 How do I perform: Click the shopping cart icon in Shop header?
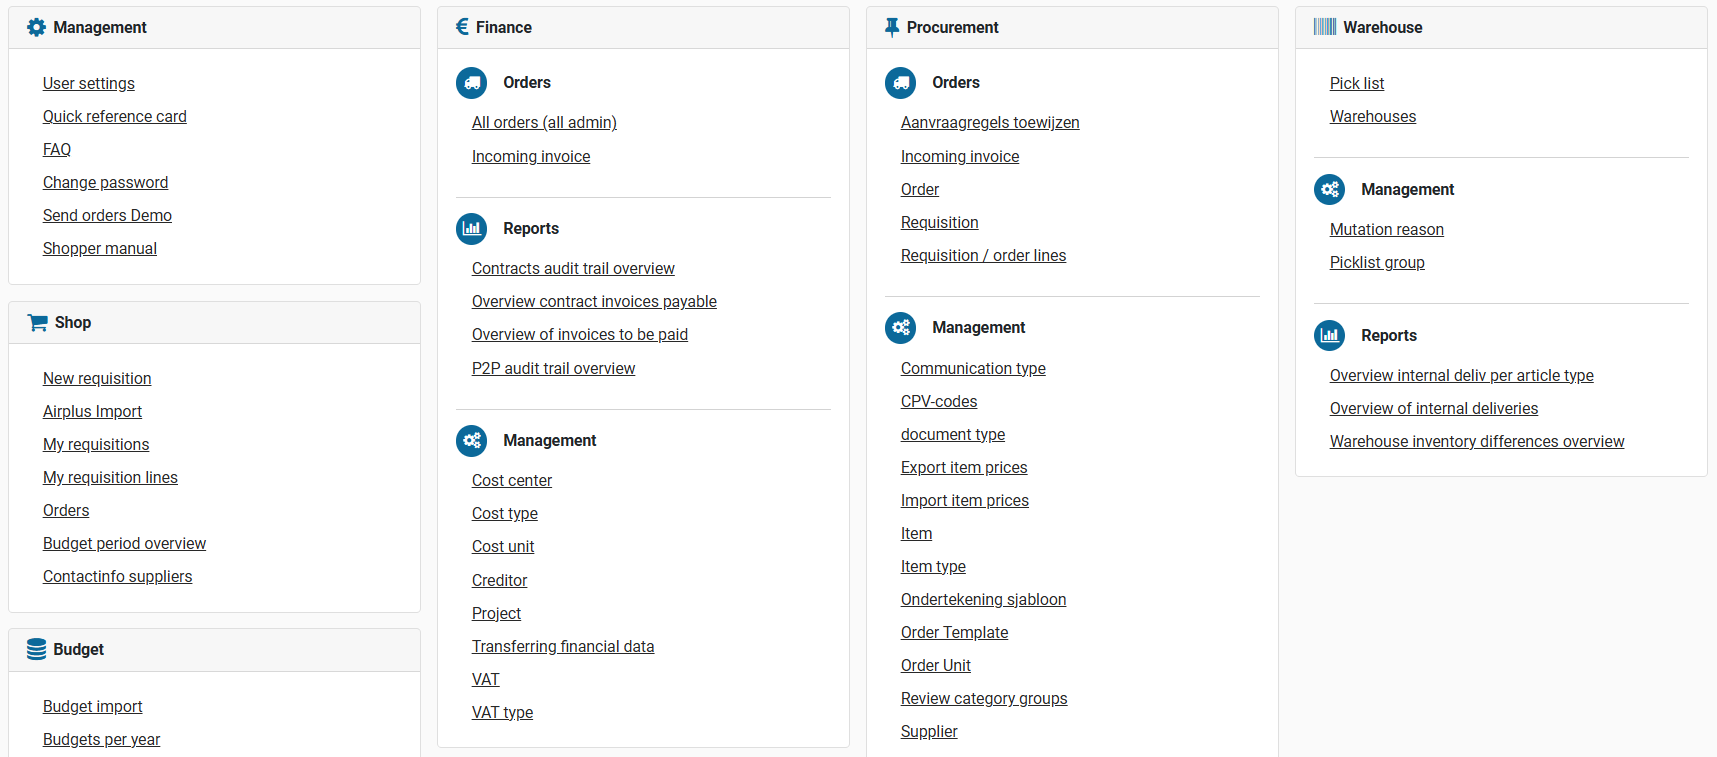[38, 323]
